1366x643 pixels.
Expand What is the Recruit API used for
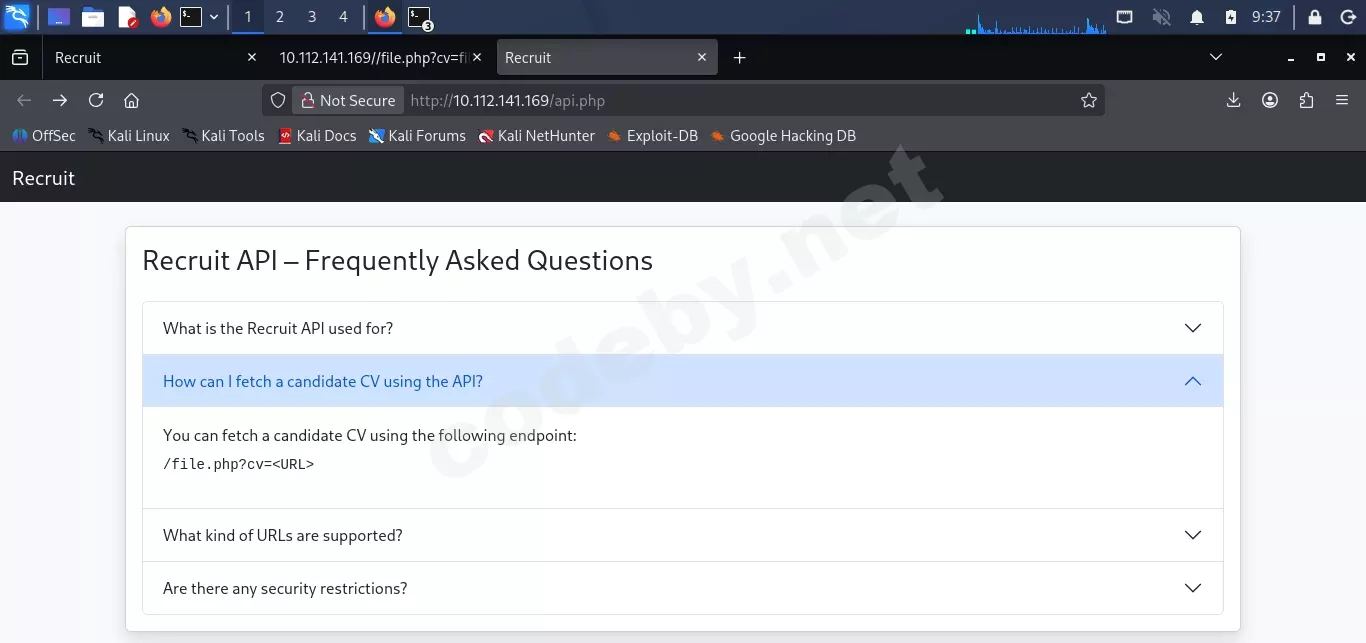(683, 328)
